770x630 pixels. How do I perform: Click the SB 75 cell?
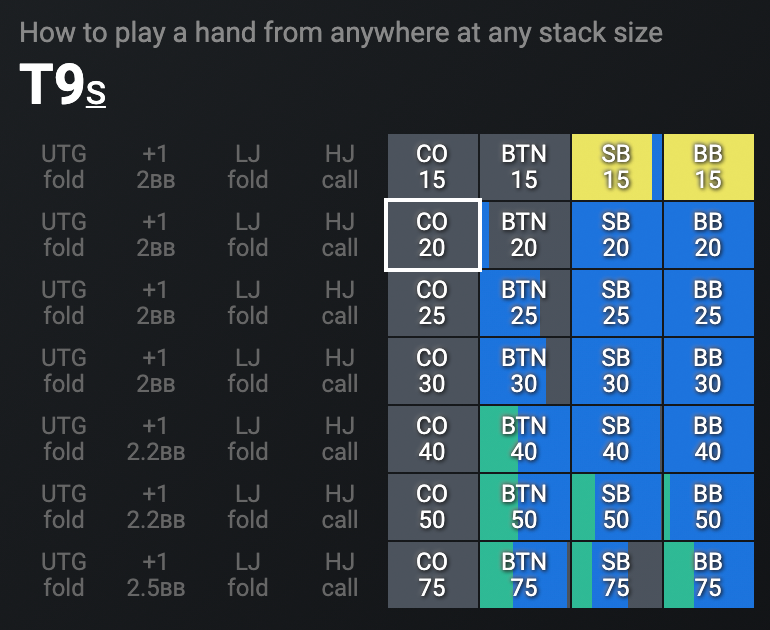(x=616, y=575)
